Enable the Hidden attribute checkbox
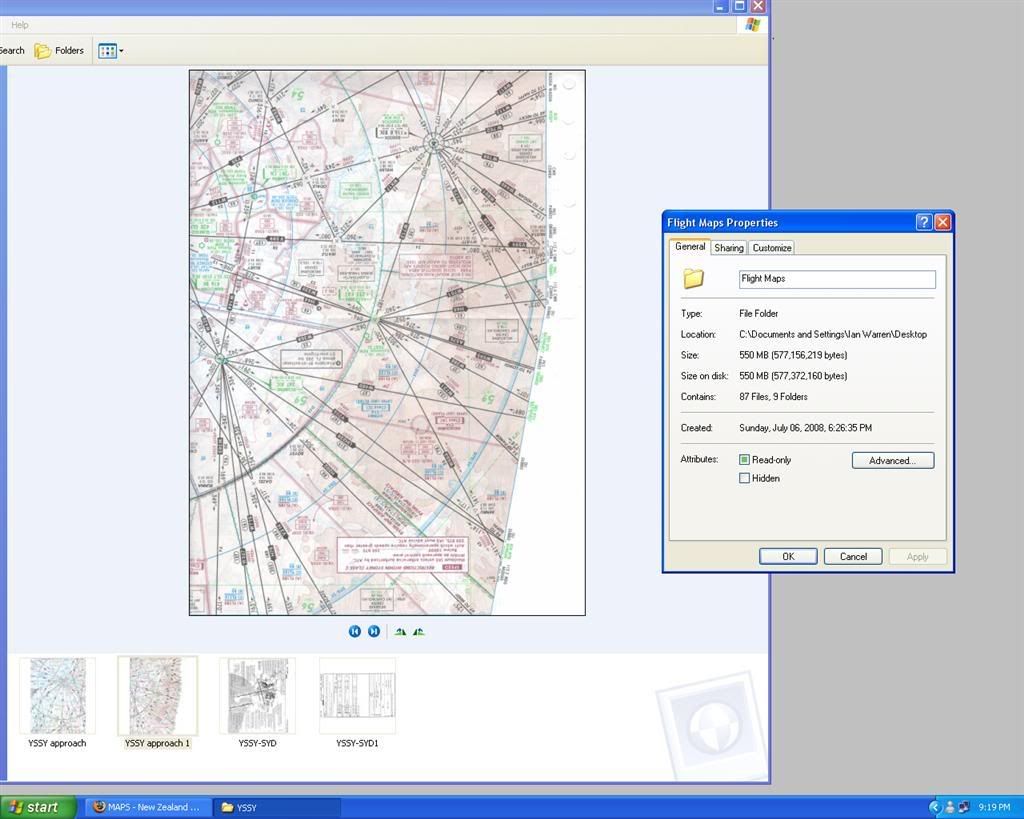1024x819 pixels. (744, 478)
